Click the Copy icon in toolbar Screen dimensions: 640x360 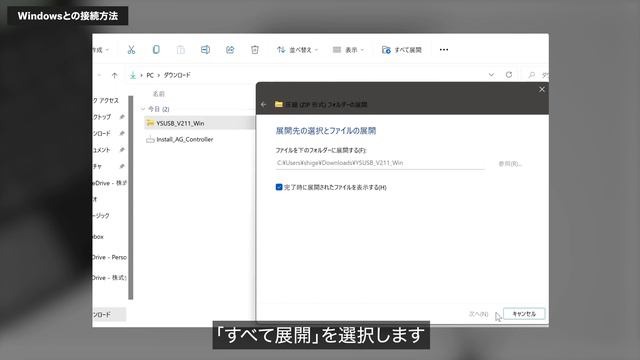point(156,50)
